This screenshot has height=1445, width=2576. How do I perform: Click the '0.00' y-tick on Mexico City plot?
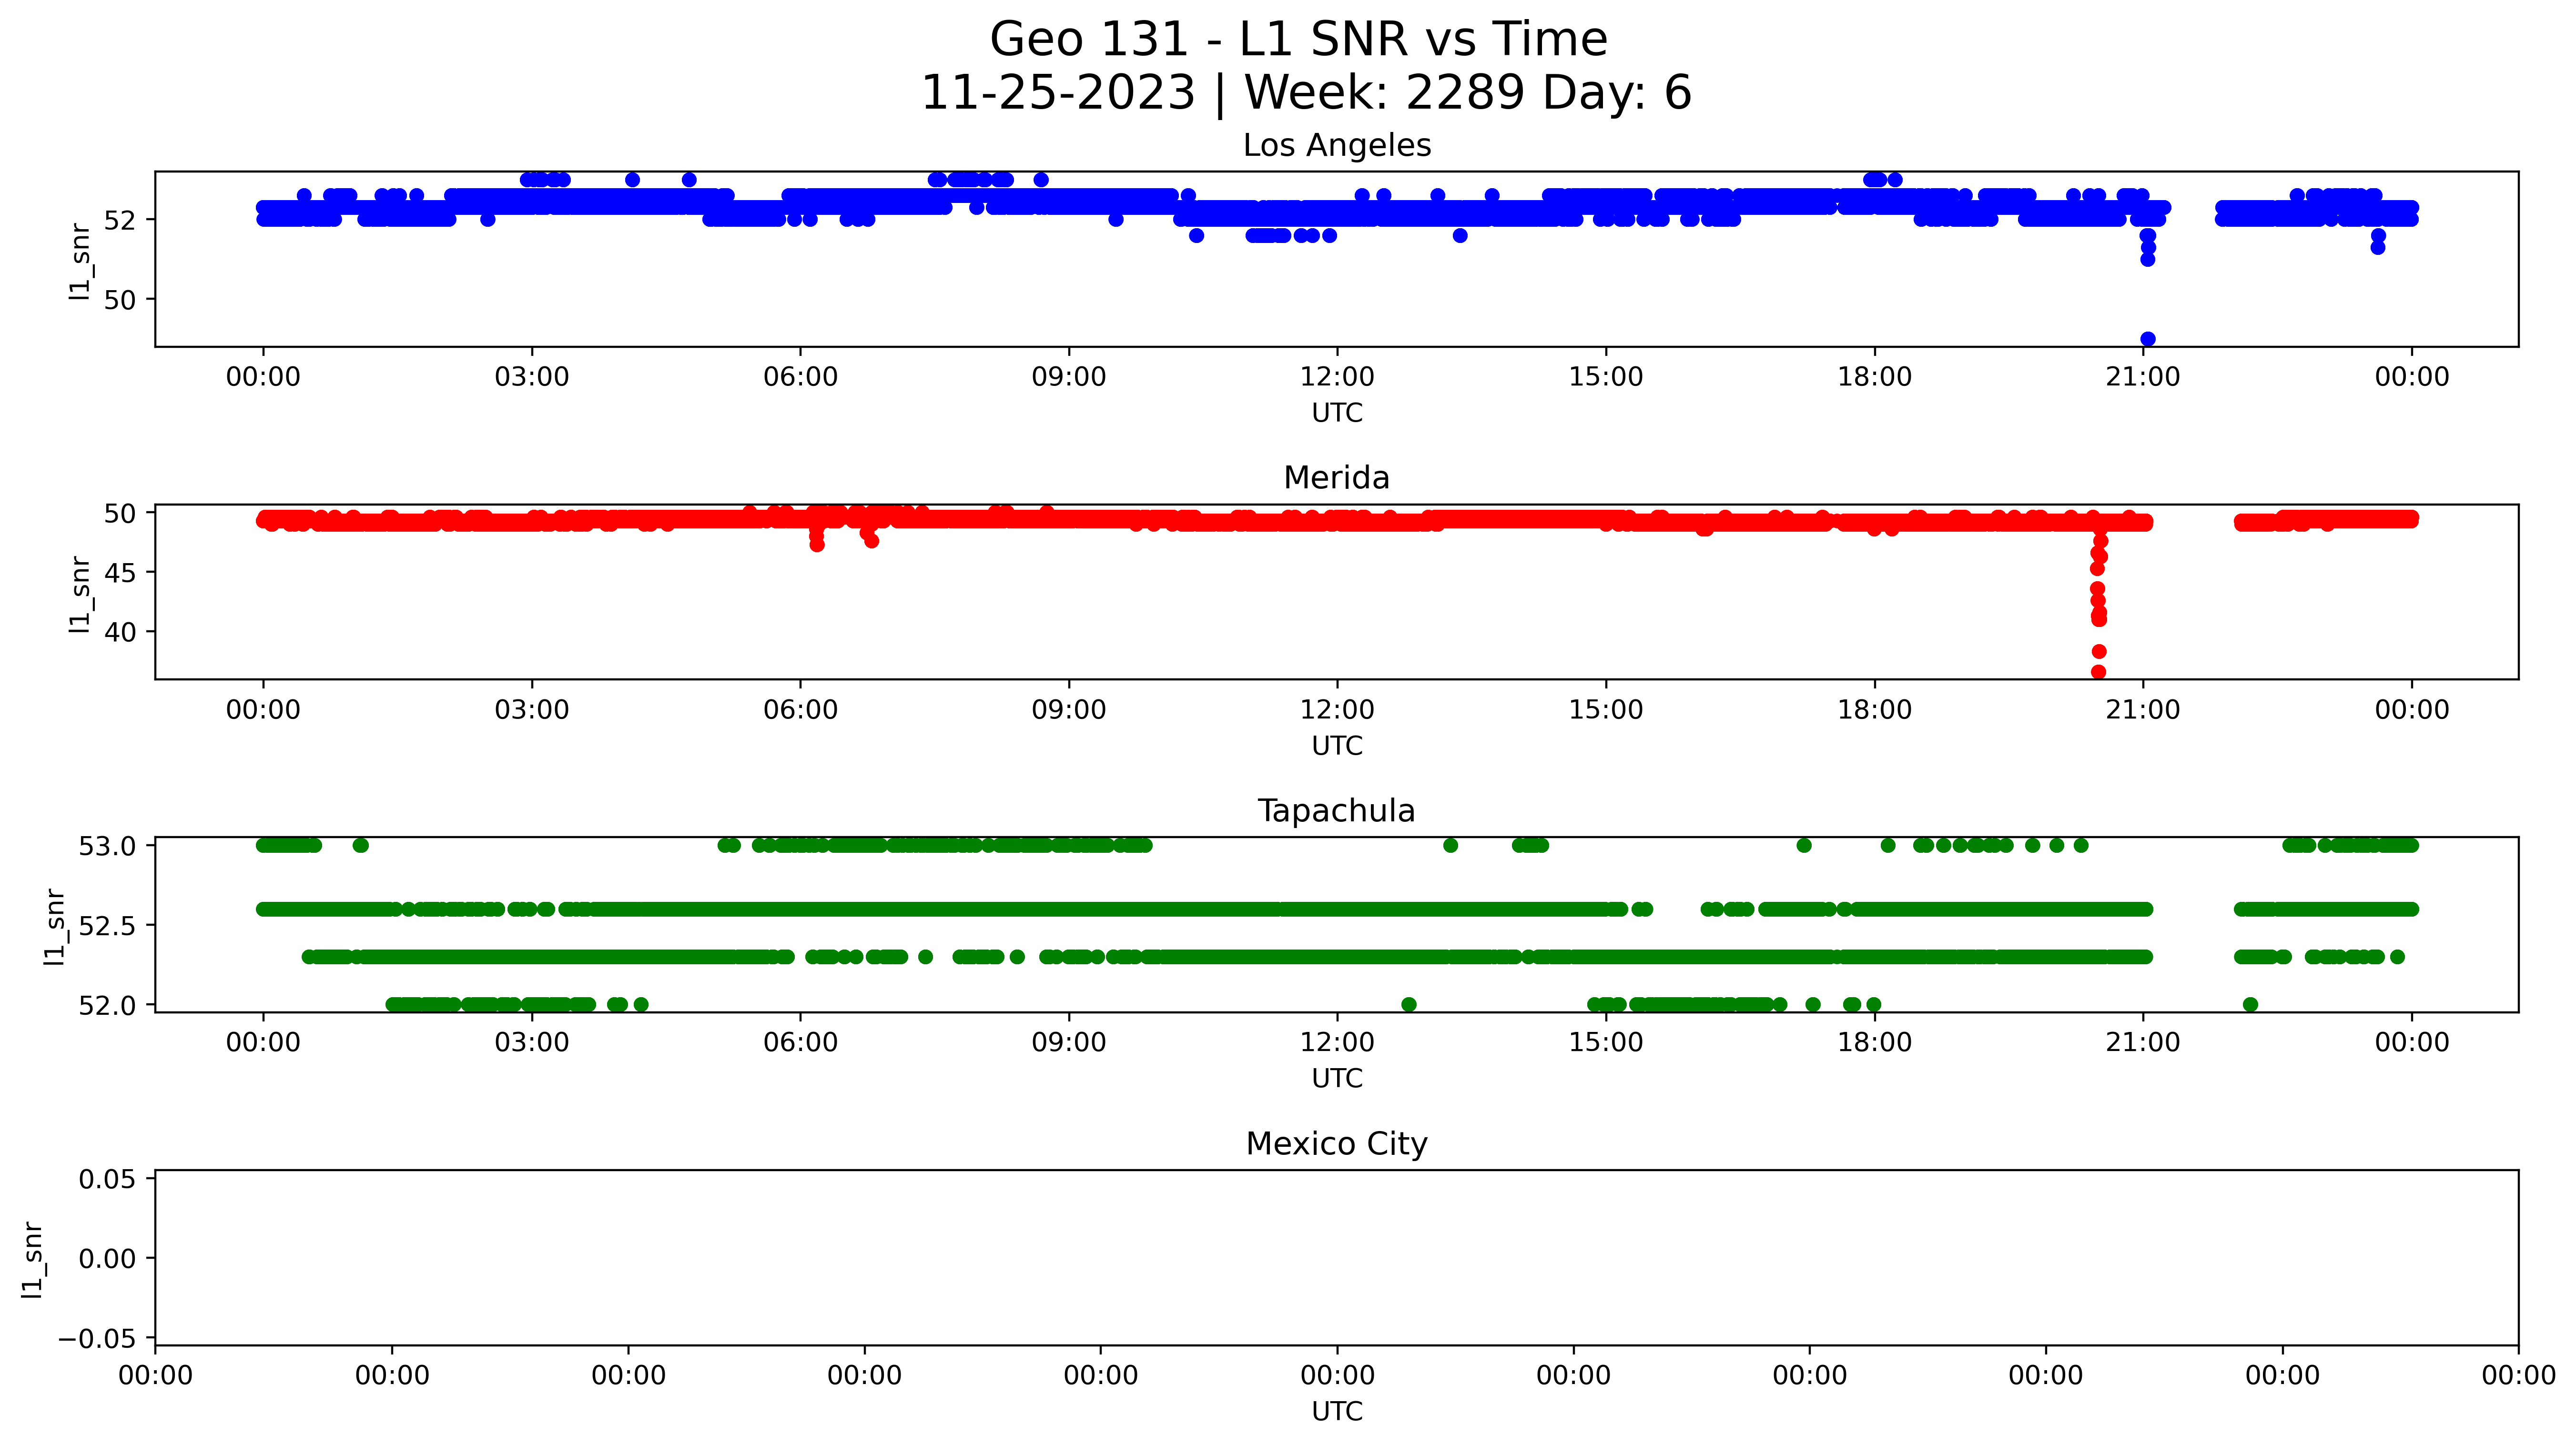(108, 1259)
